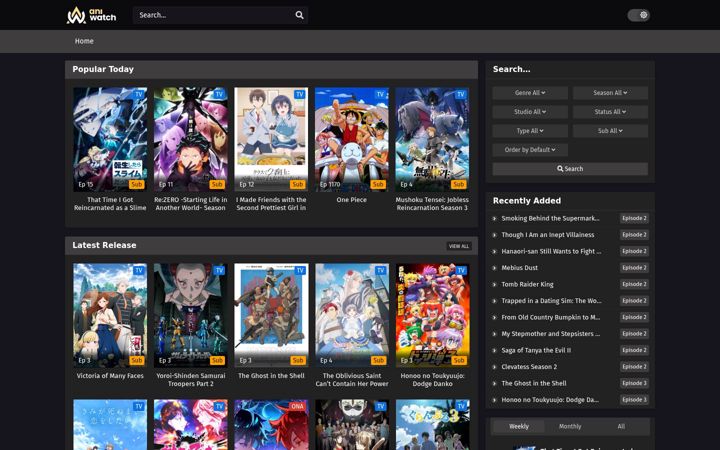Click the arrow icon beside Saga of Tanya

(x=495, y=351)
